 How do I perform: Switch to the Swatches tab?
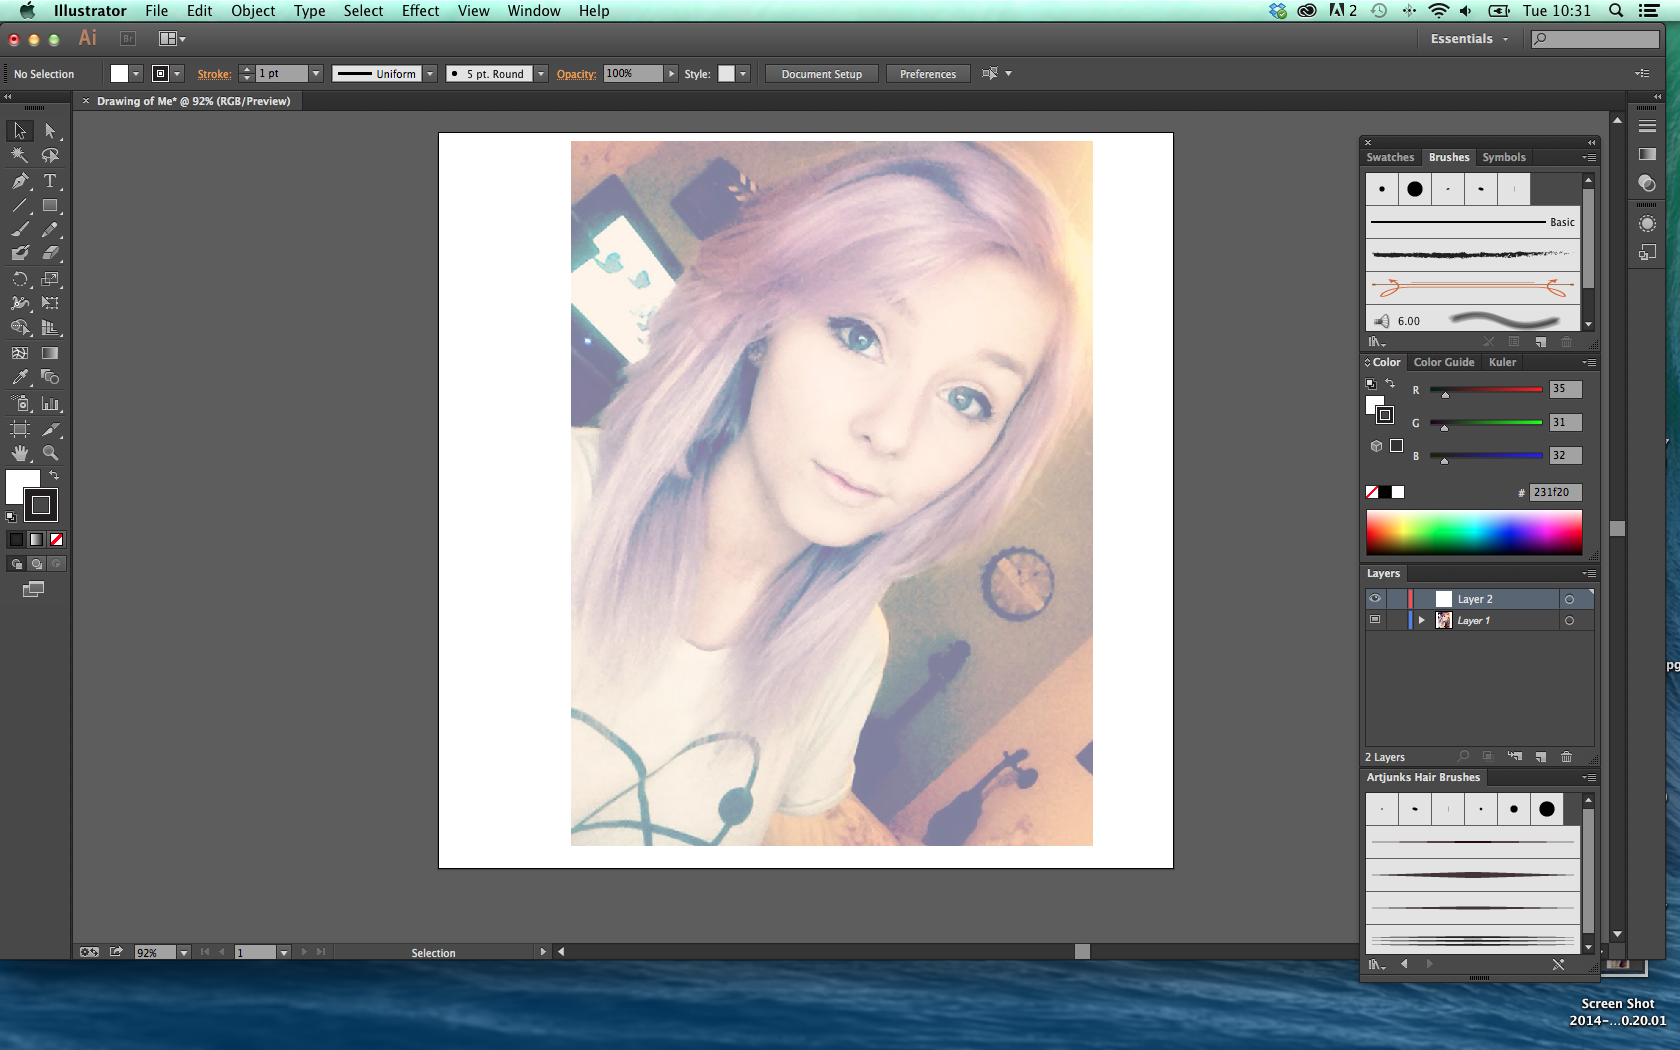click(1390, 157)
